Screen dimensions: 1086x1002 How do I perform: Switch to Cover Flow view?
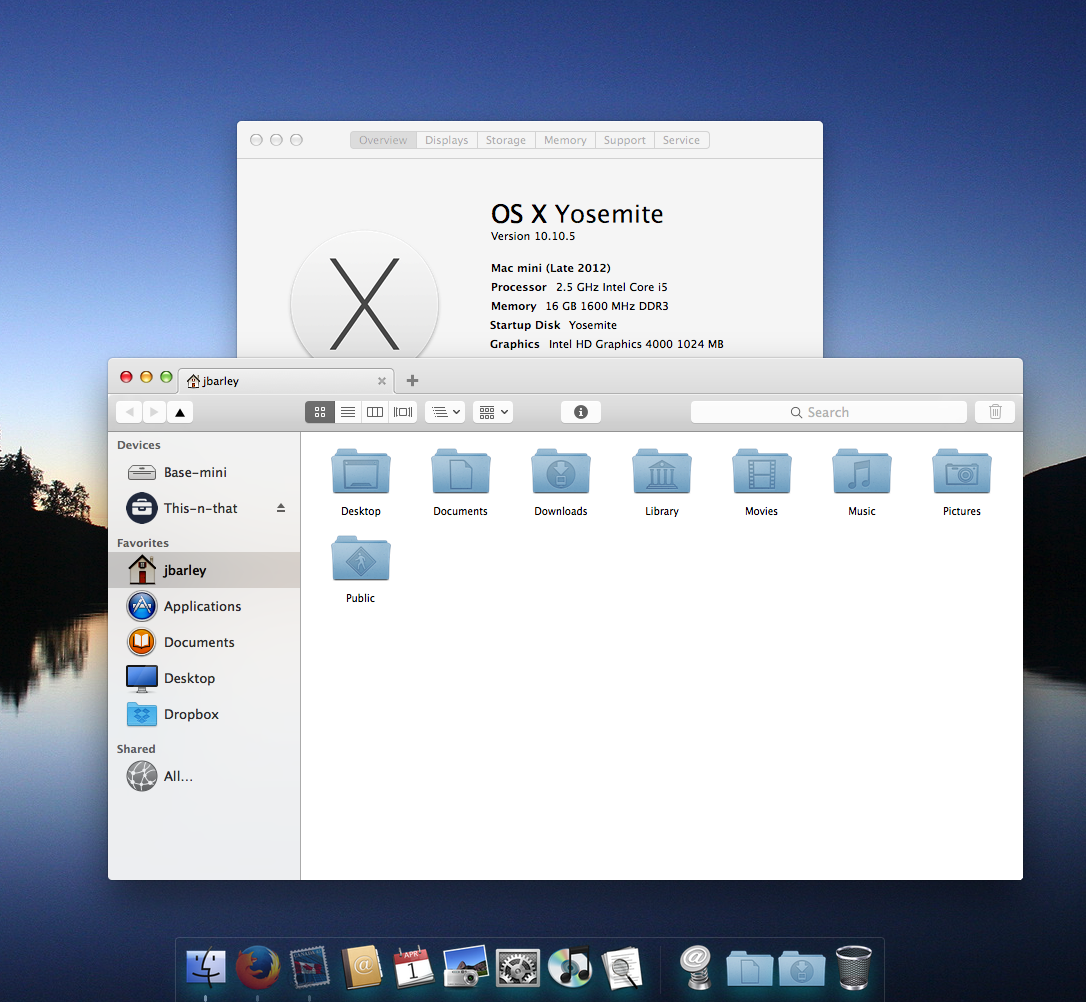click(403, 412)
